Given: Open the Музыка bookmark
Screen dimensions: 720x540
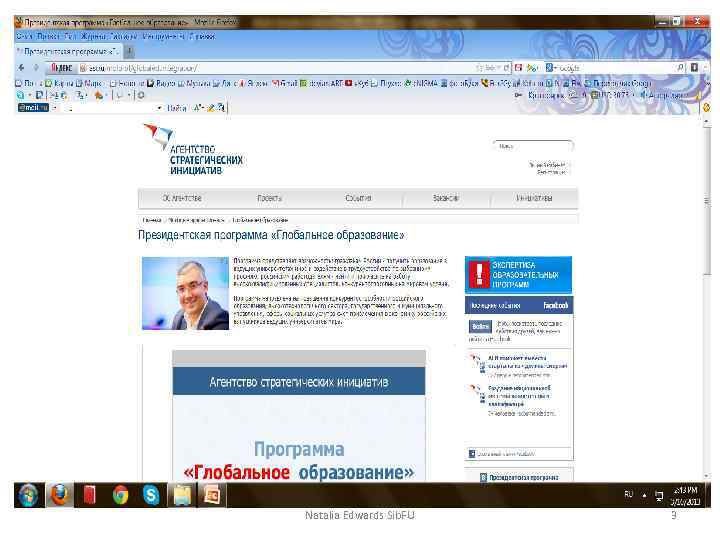Looking at the screenshot, I should pyautogui.click(x=195, y=84).
